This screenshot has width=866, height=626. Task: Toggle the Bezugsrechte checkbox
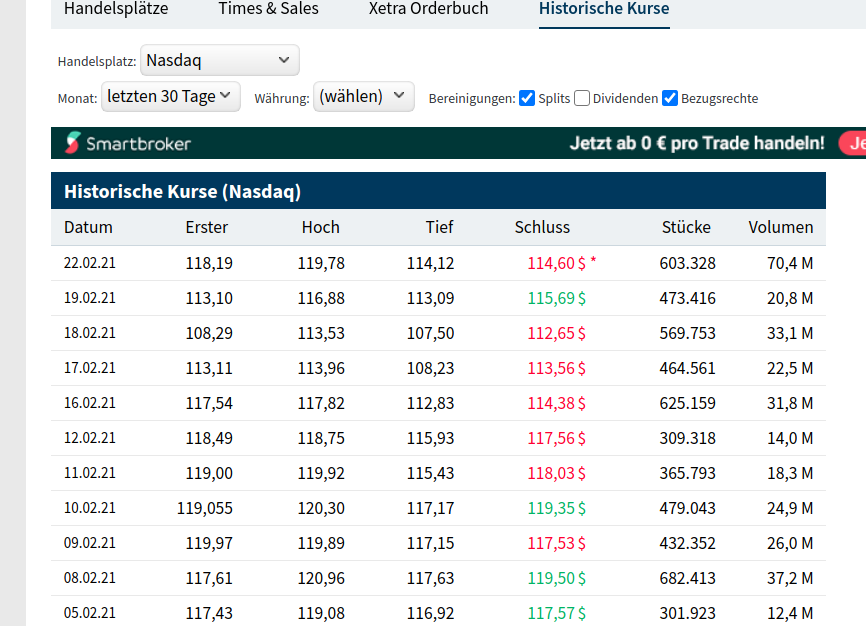tap(670, 98)
